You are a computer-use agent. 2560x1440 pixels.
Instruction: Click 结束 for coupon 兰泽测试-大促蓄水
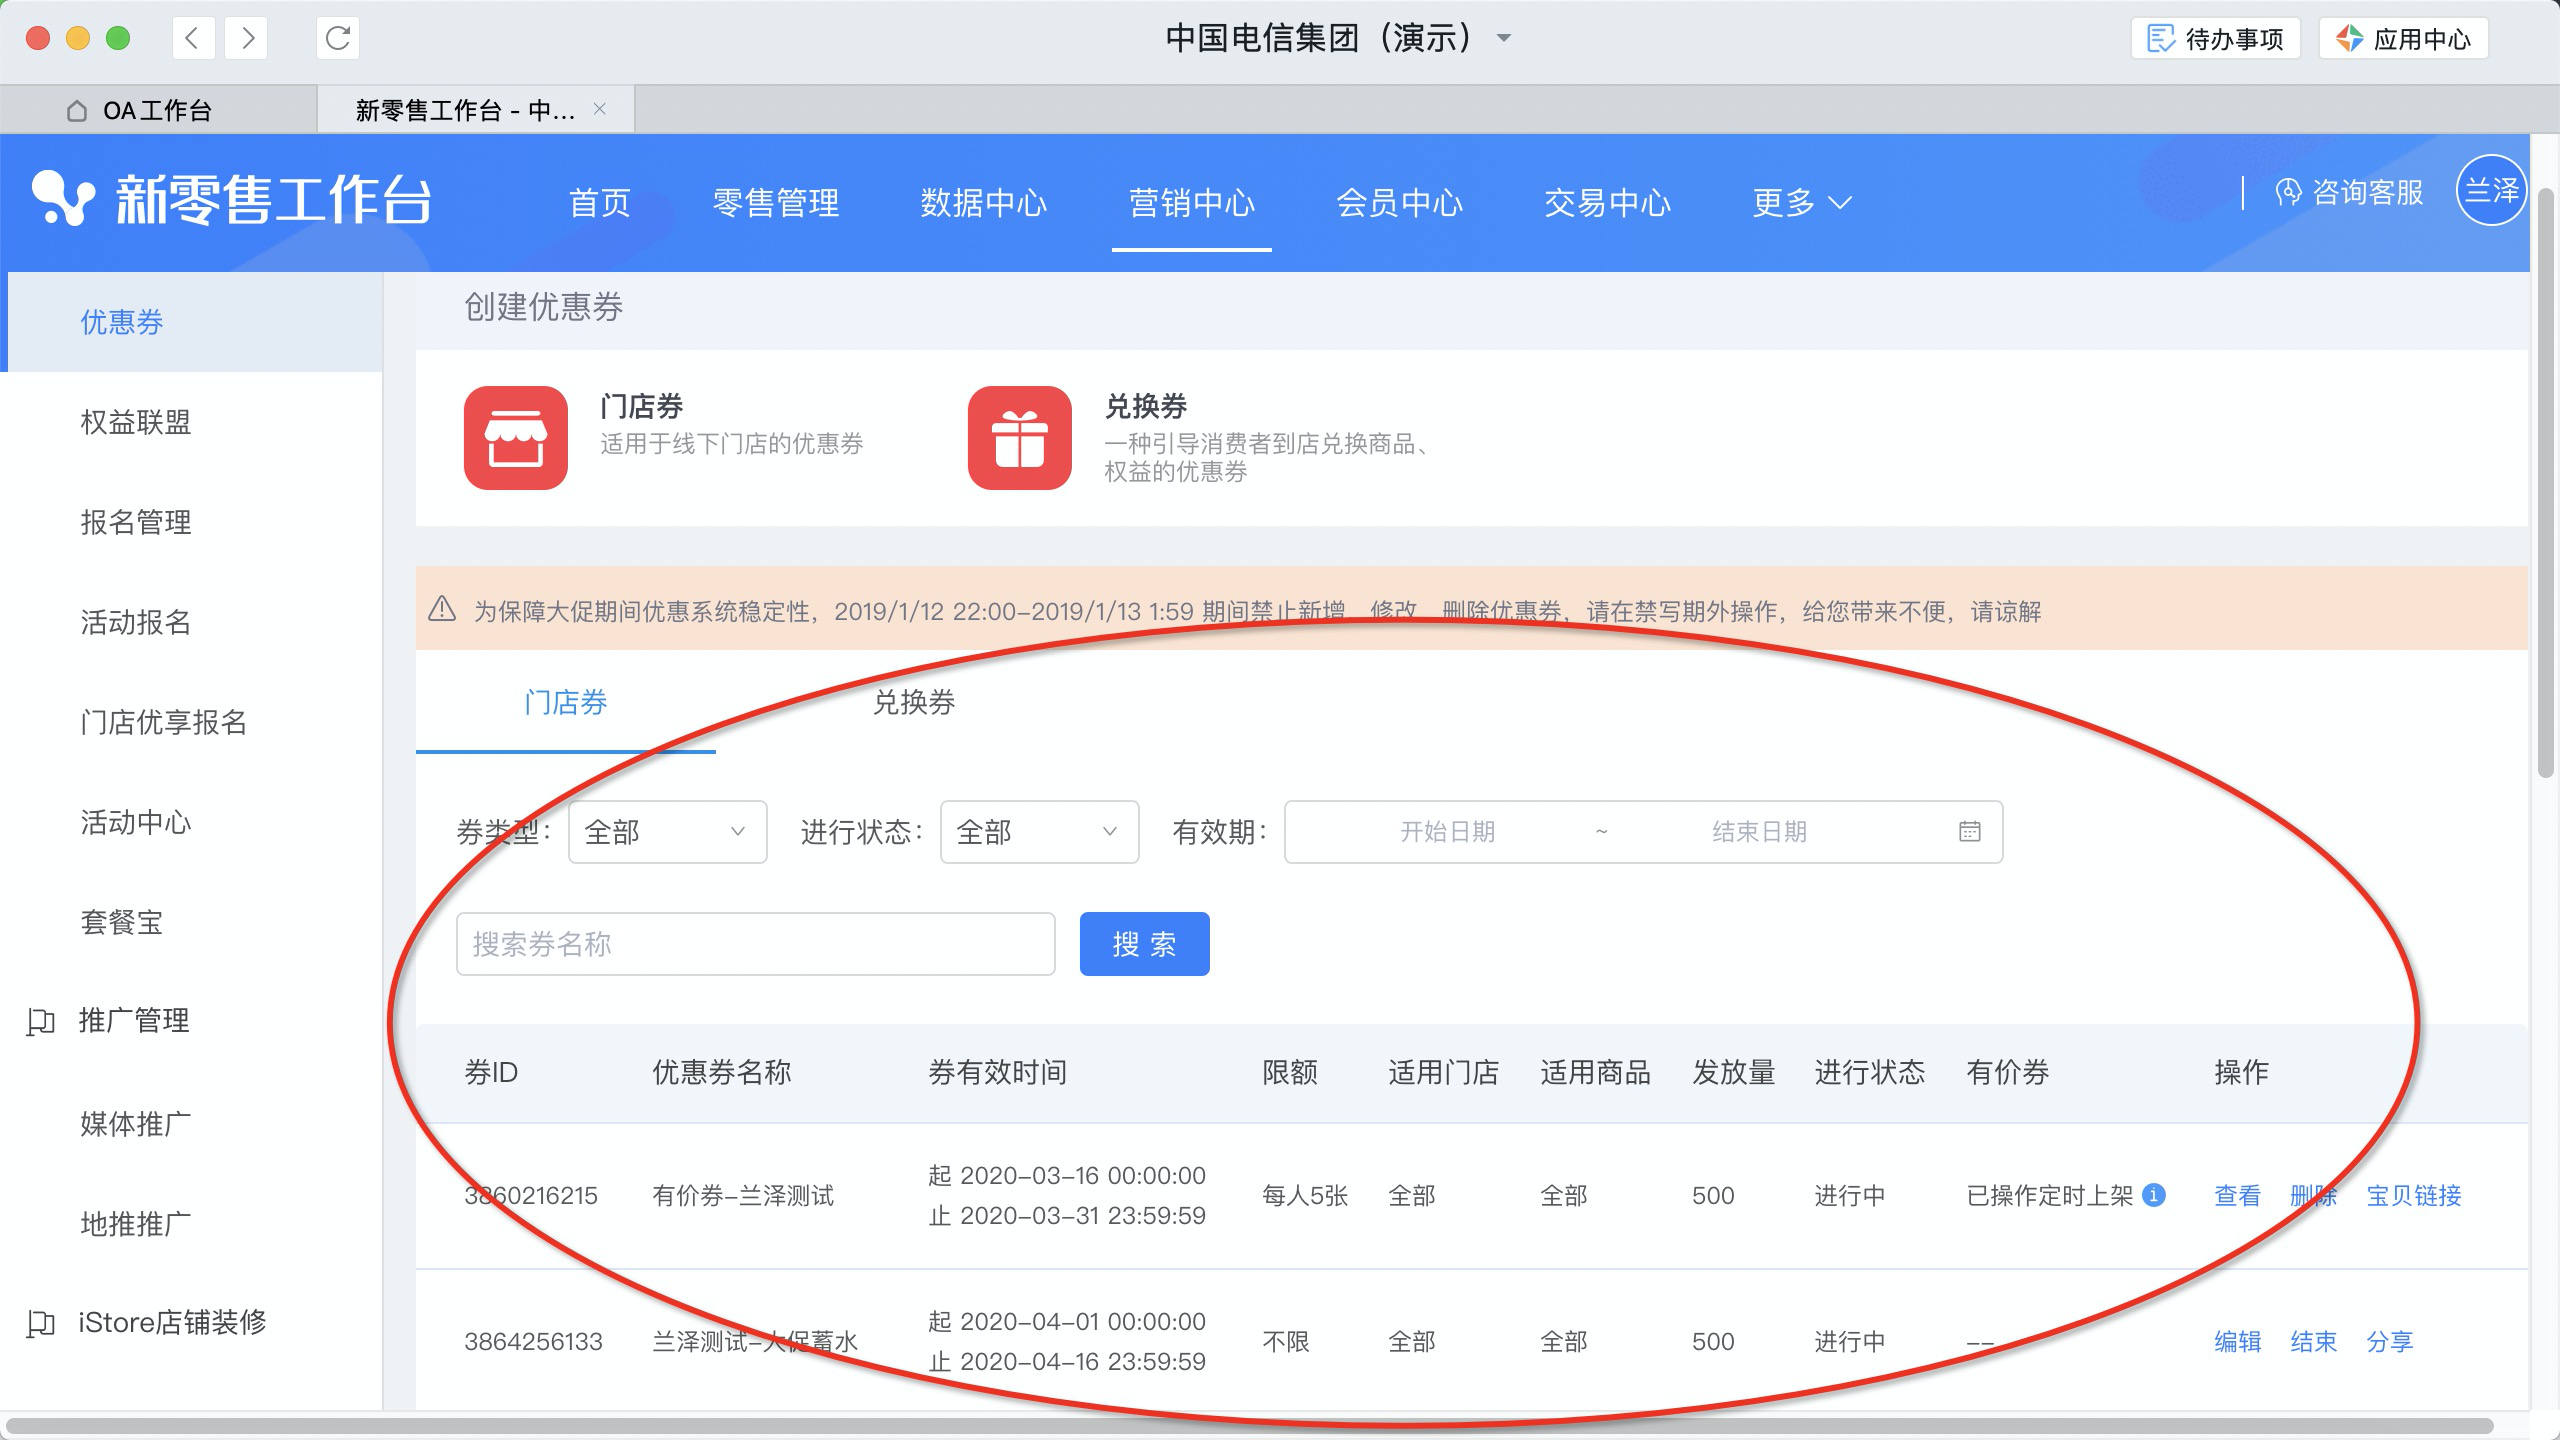pos(2314,1341)
